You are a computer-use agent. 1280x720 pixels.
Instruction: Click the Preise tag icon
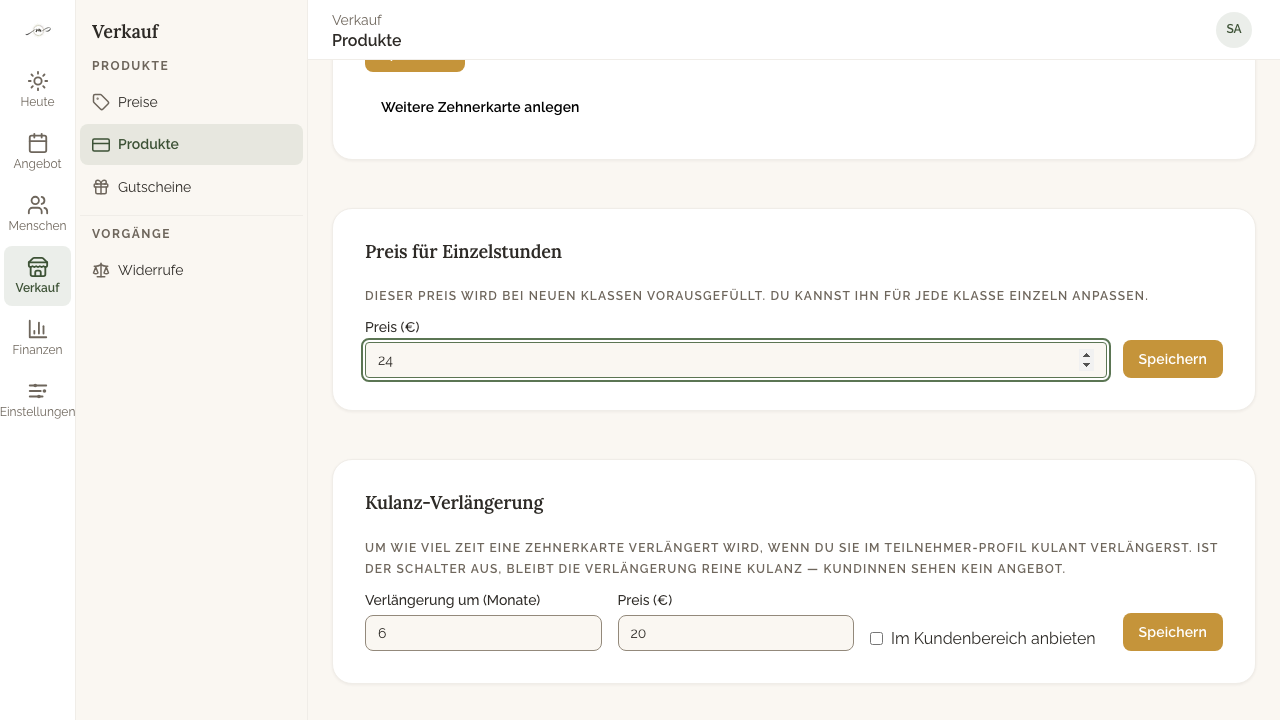pos(101,102)
